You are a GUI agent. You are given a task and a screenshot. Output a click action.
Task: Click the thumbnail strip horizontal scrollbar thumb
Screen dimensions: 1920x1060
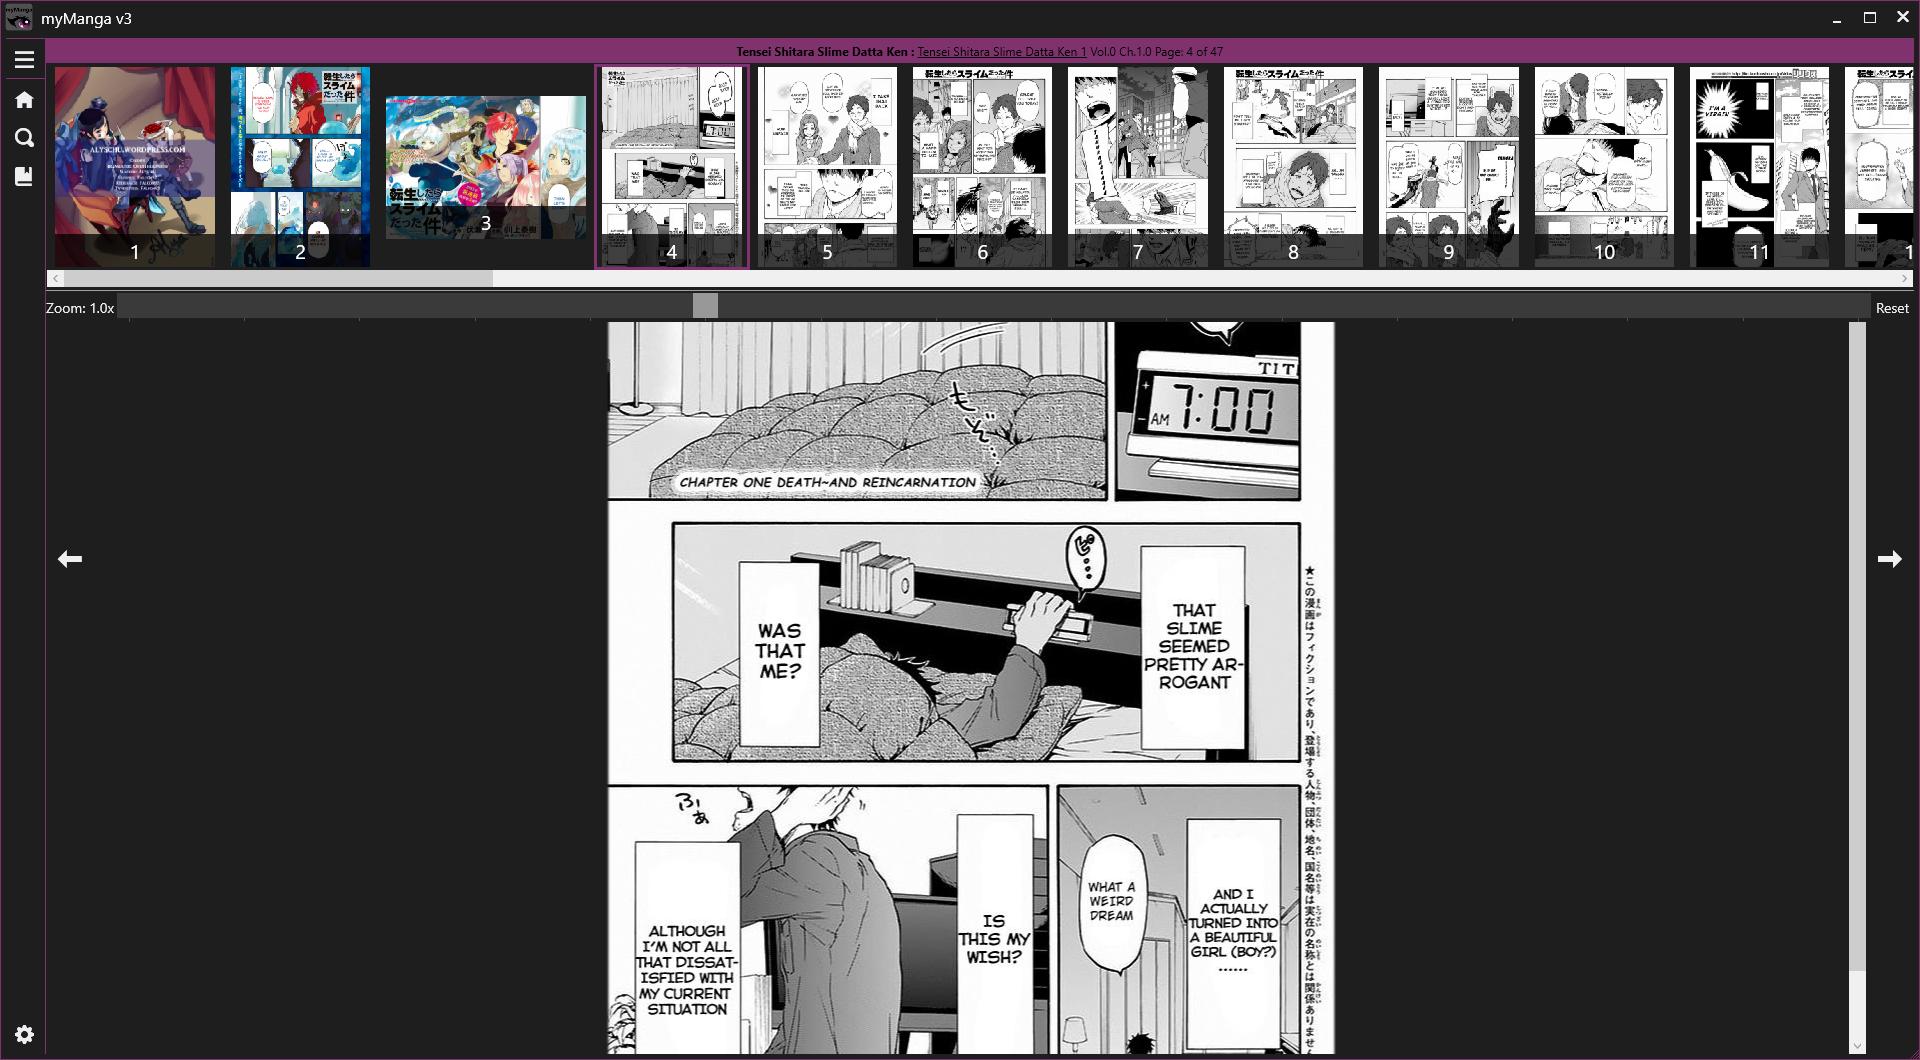click(x=279, y=279)
